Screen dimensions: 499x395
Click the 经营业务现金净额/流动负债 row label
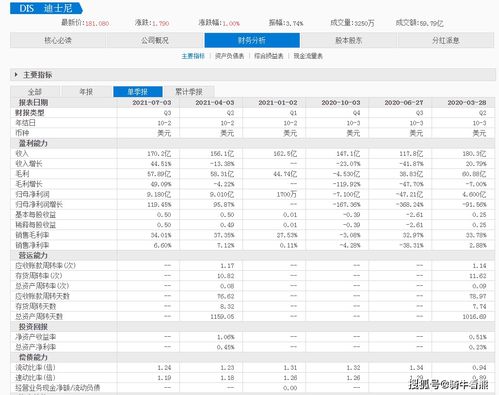(x=58, y=388)
